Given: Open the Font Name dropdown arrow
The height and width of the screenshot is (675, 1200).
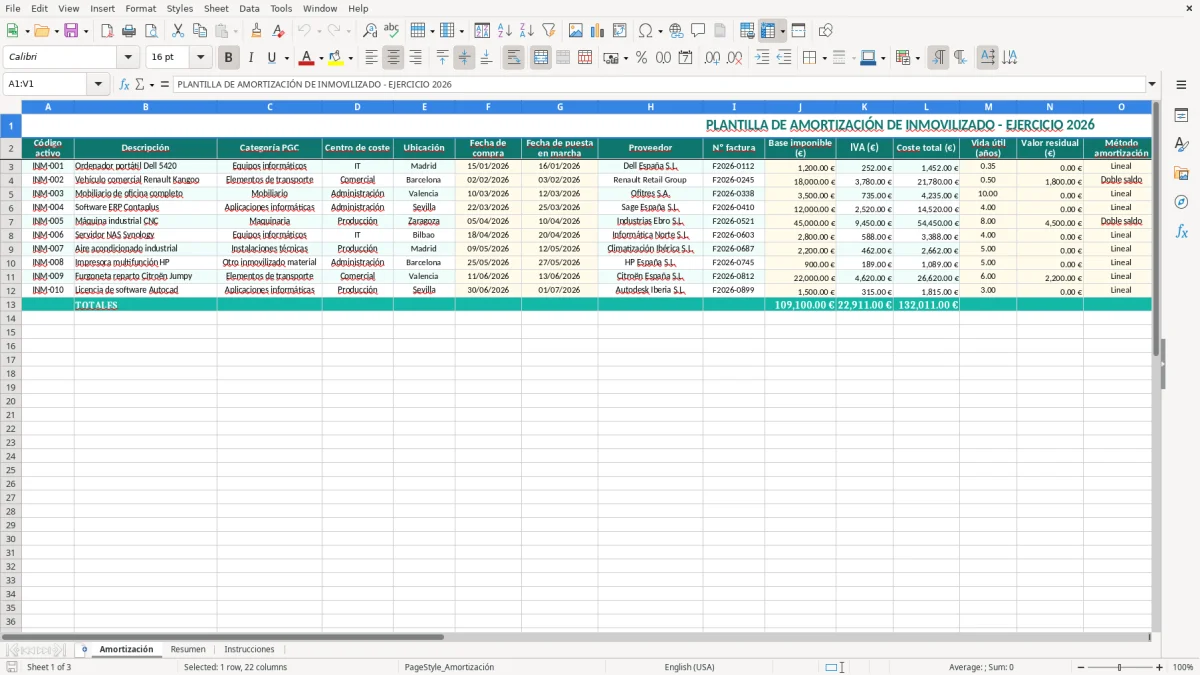Looking at the screenshot, I should click(128, 58).
